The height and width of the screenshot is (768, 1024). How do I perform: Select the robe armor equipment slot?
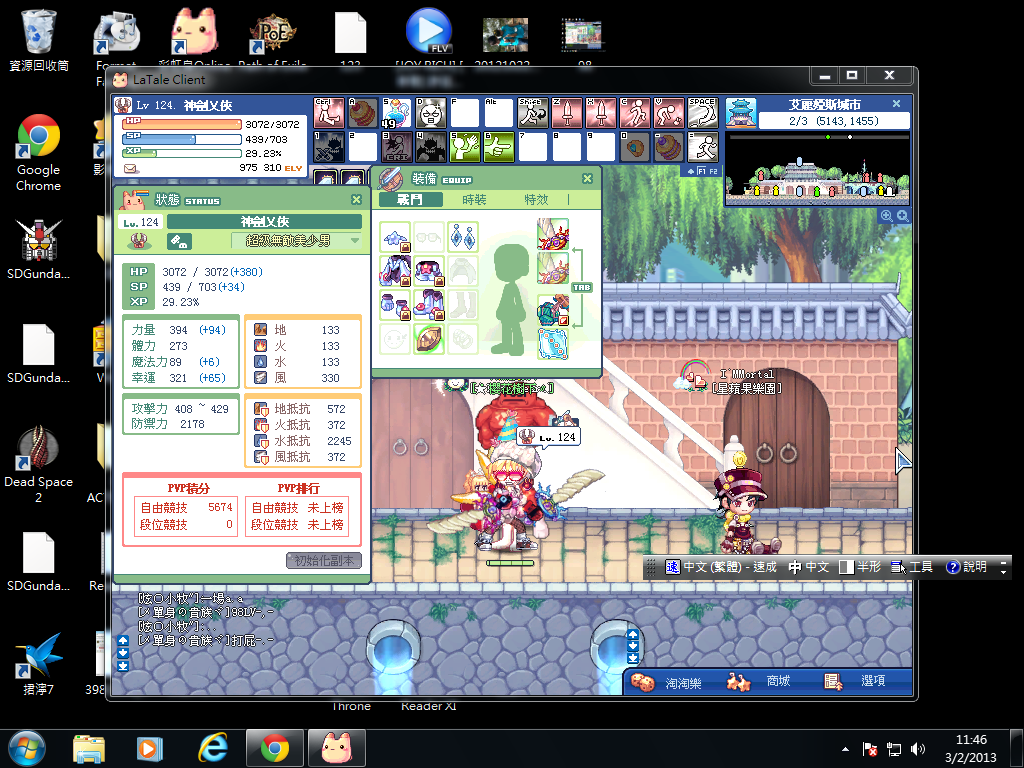tap(395, 271)
